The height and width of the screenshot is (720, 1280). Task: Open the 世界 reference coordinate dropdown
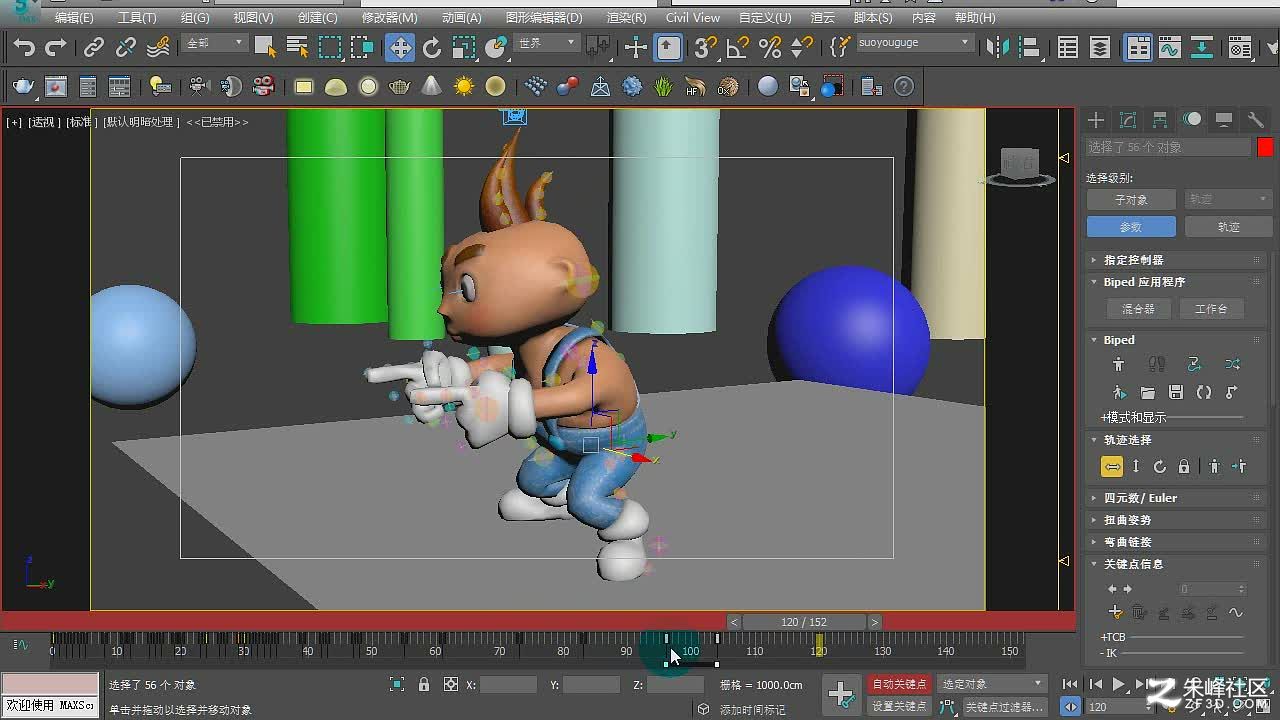point(546,43)
